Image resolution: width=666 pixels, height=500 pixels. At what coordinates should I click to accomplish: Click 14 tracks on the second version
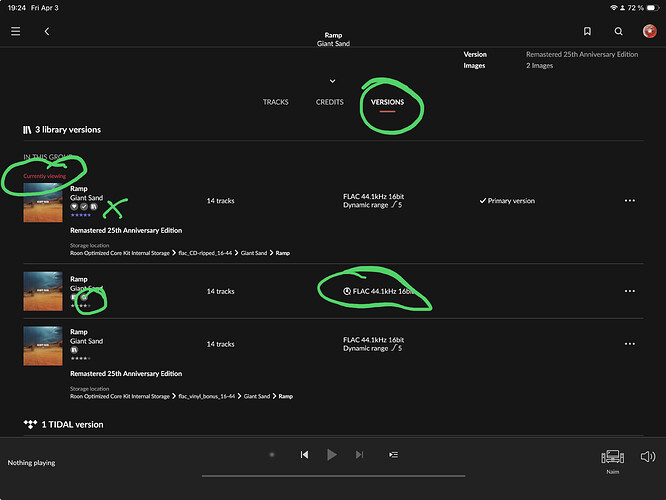pos(220,291)
